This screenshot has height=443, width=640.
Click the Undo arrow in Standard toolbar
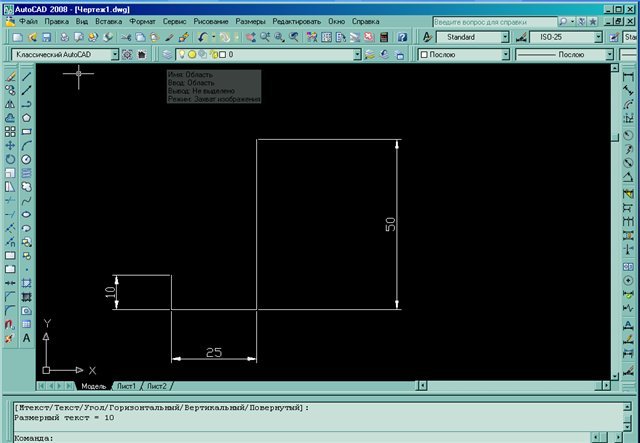point(203,37)
